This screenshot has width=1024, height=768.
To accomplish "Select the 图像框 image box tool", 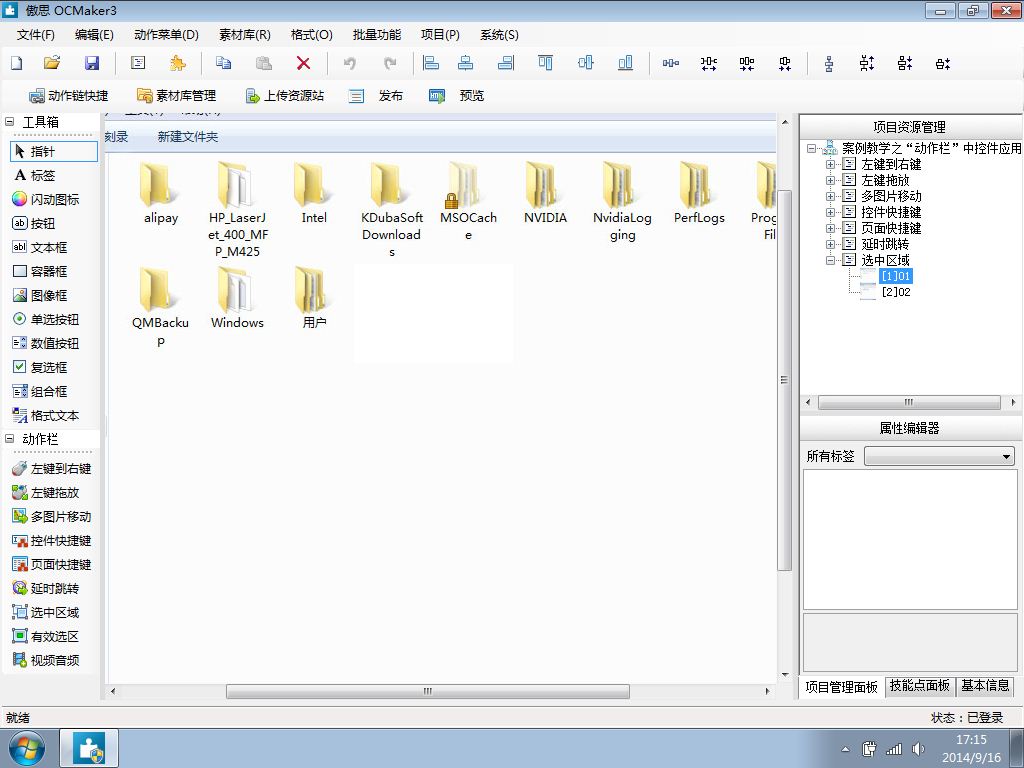I will tap(40, 296).
